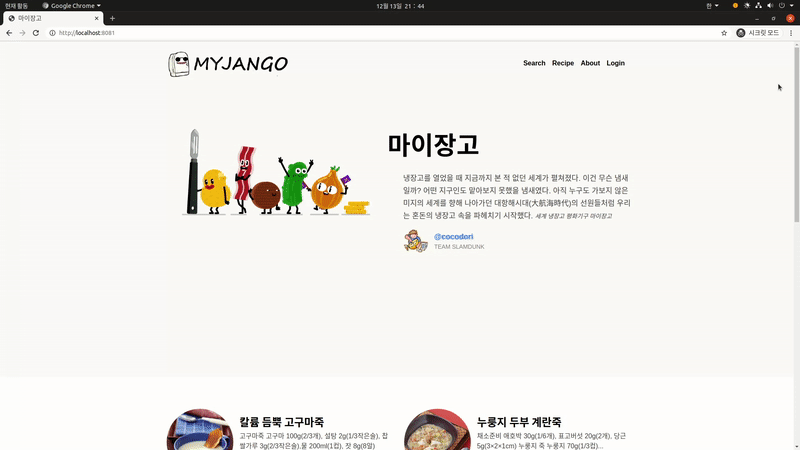Reload the page with the refresh icon
This screenshot has height=450, width=800.
(36, 33)
